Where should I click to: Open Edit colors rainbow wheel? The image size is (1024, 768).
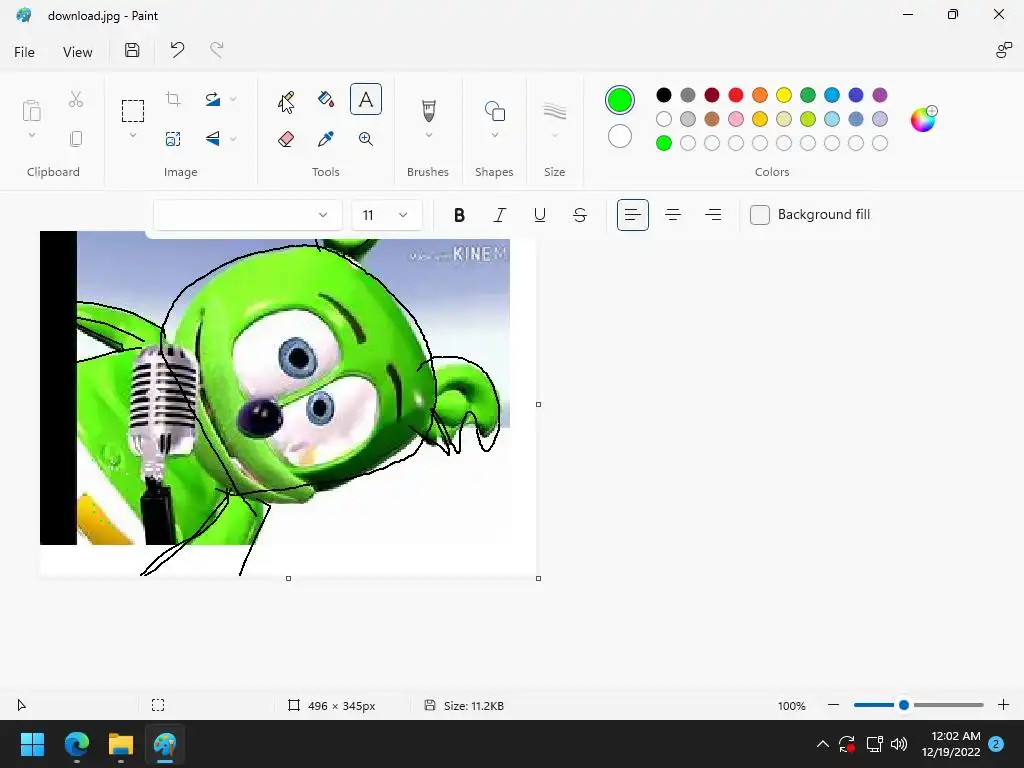923,119
